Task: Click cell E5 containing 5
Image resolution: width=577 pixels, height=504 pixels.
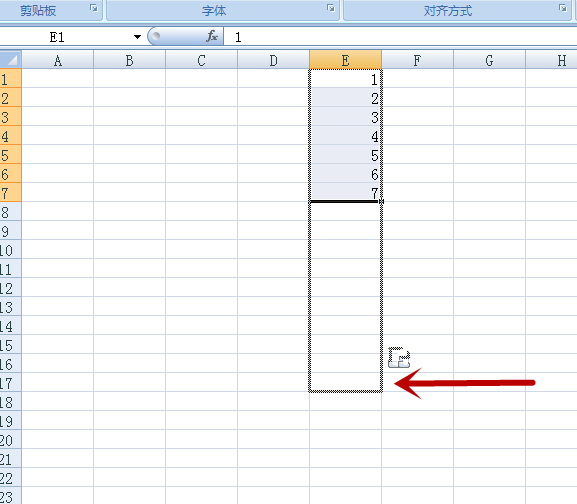Action: tap(346, 155)
